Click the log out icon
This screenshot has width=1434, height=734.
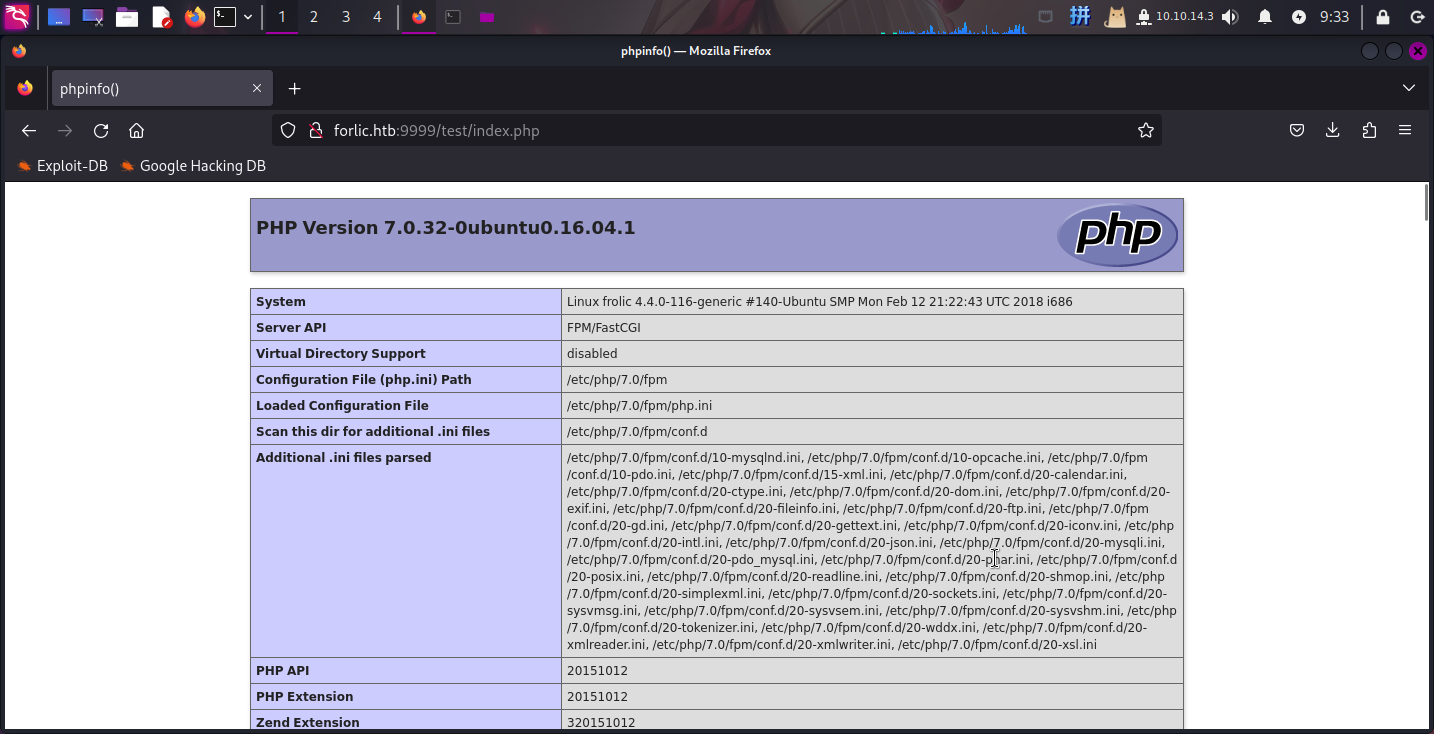[x=1417, y=17]
